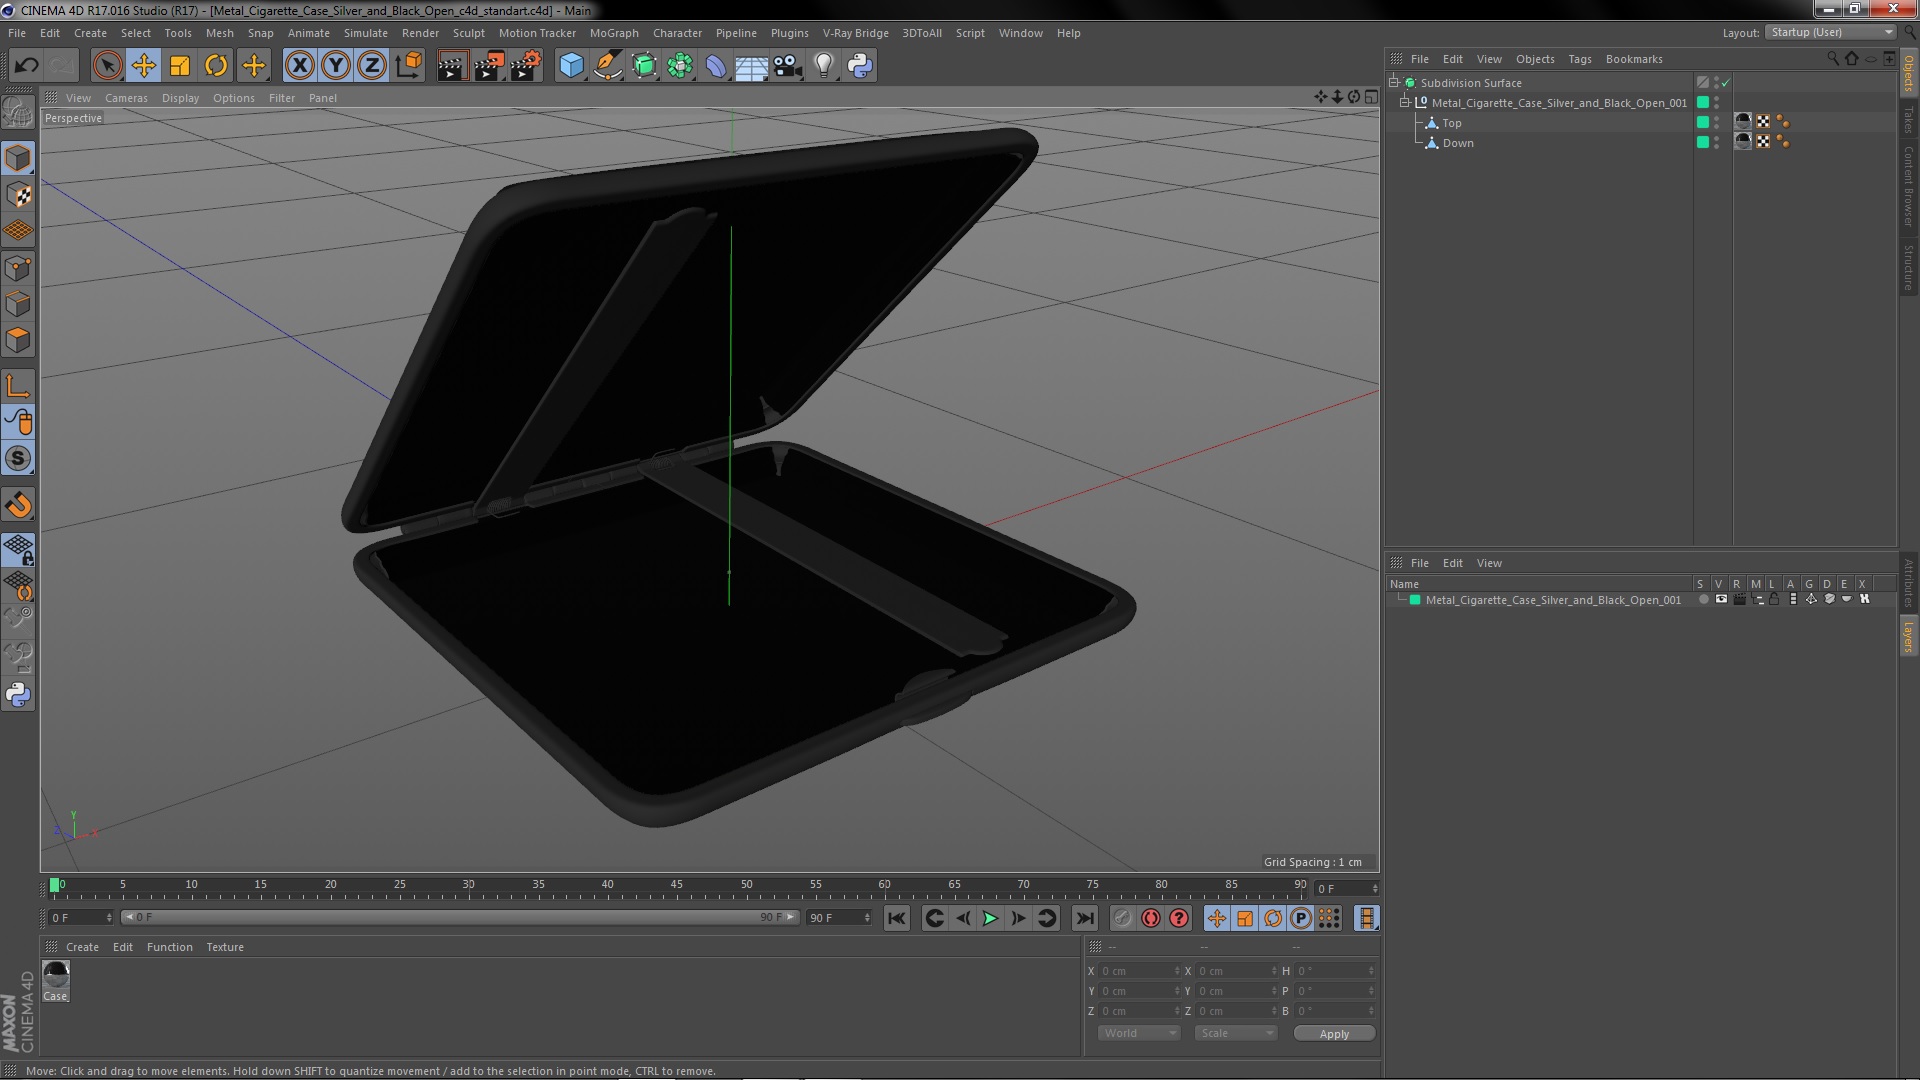Click the green color swatch for Top
The width and height of the screenshot is (1920, 1080).
pyautogui.click(x=1702, y=121)
